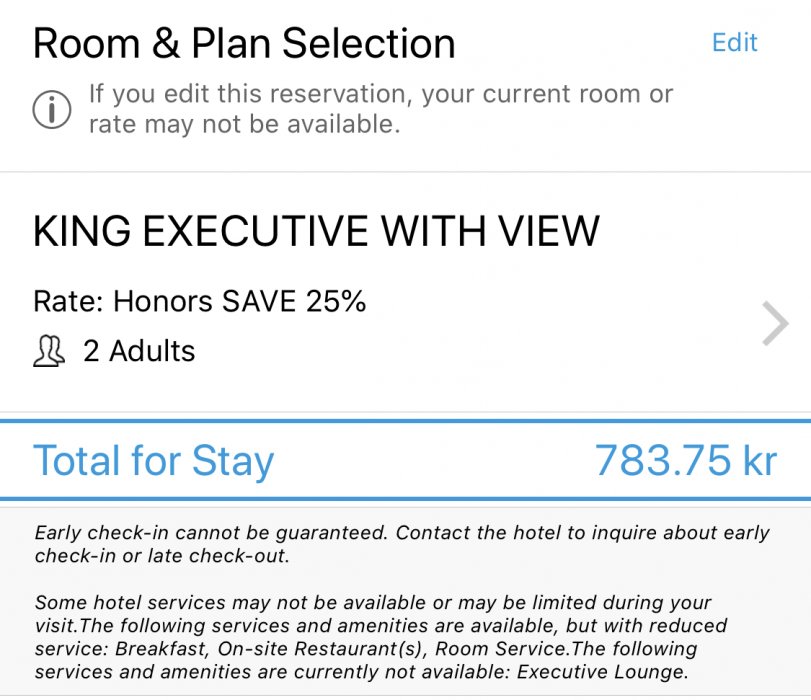Click the 2 Adults label
Viewport: 811px width, 700px height.
click(139, 352)
